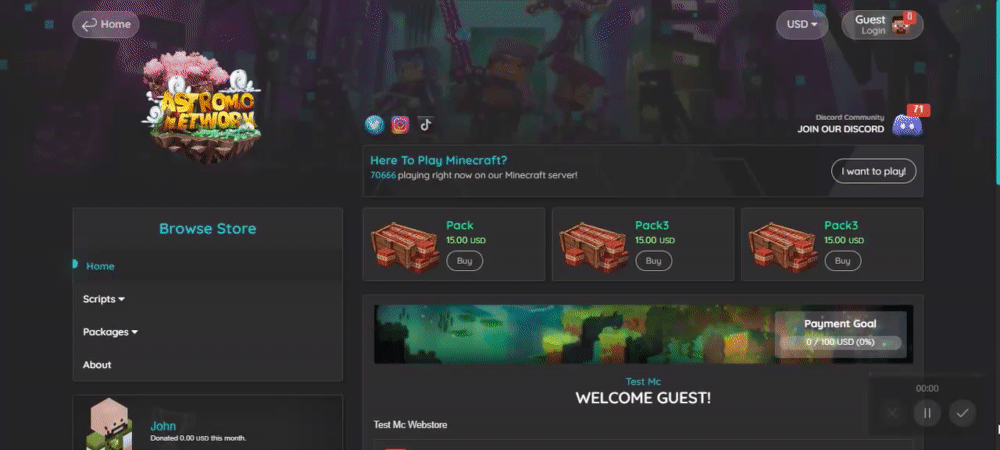Click the I want to play! button
Viewport: 1000px width, 450px height.
pyautogui.click(x=873, y=171)
